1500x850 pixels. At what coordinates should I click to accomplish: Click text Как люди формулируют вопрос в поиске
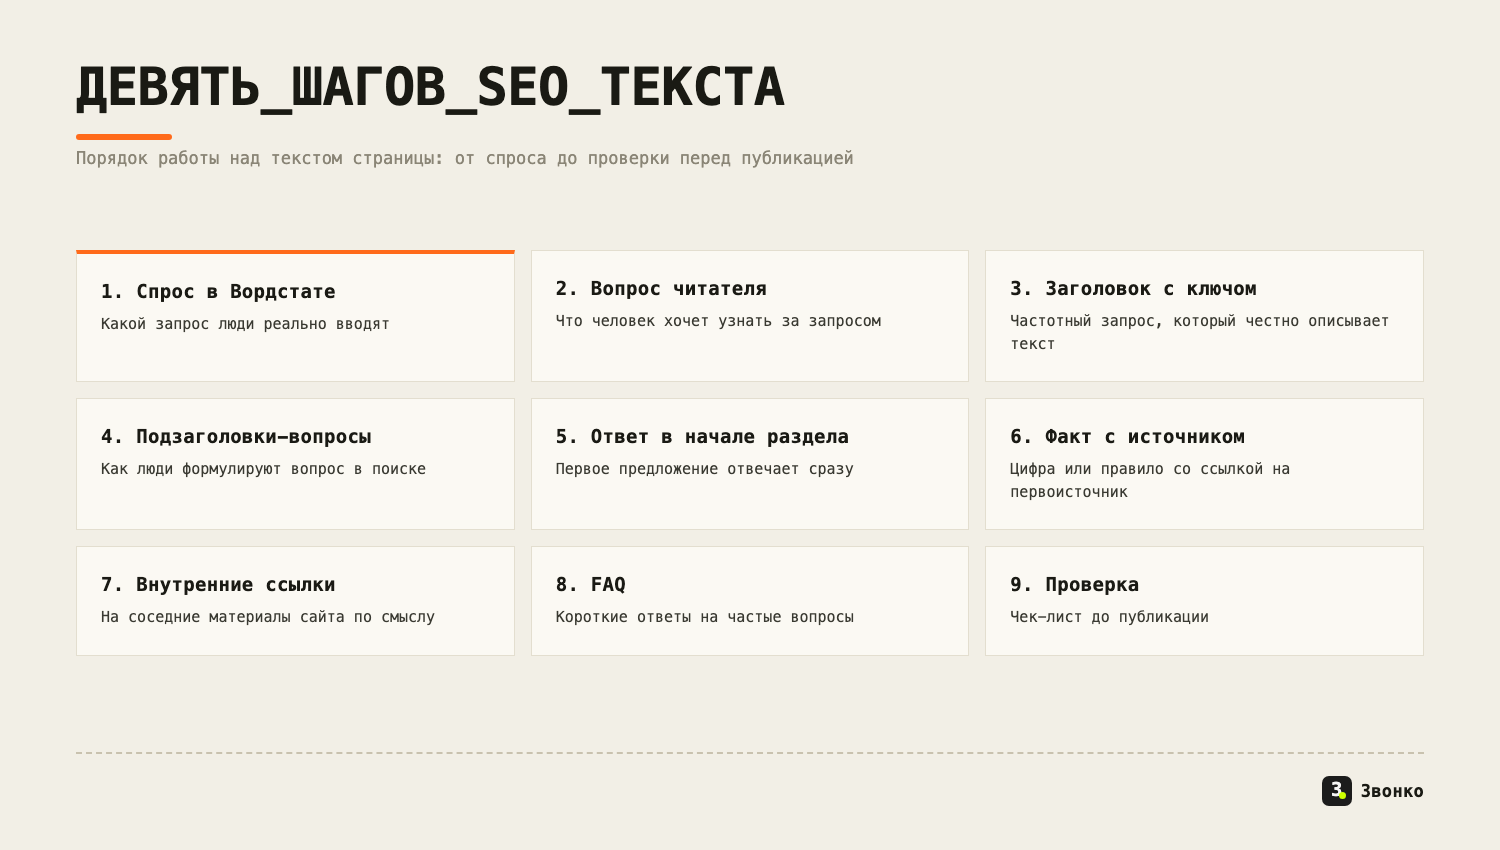pos(263,469)
